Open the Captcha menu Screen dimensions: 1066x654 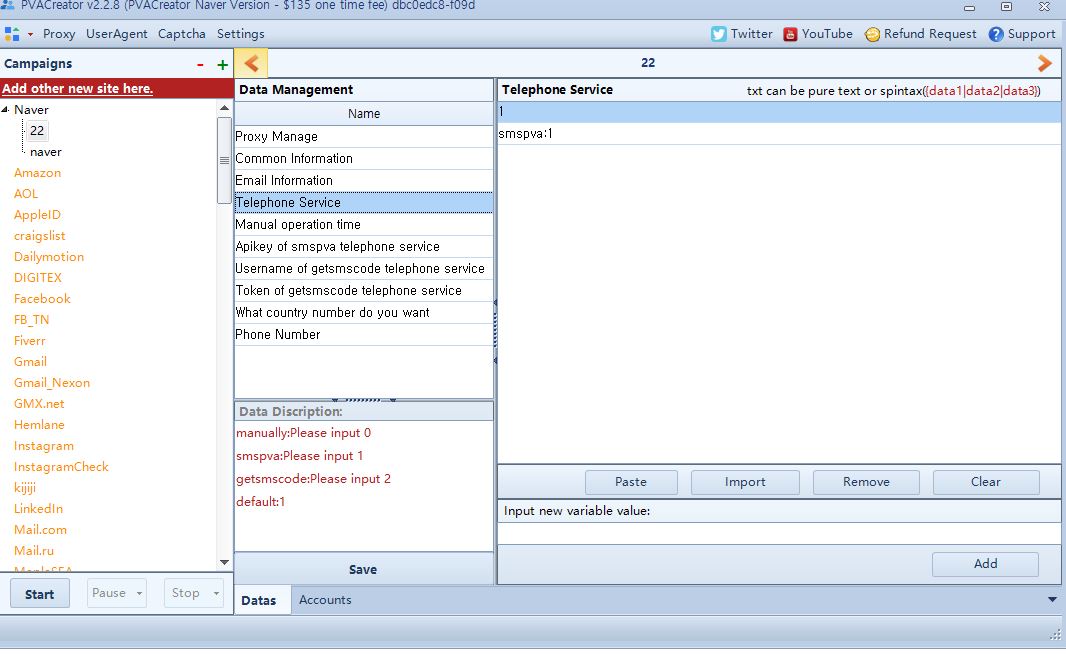(x=181, y=34)
